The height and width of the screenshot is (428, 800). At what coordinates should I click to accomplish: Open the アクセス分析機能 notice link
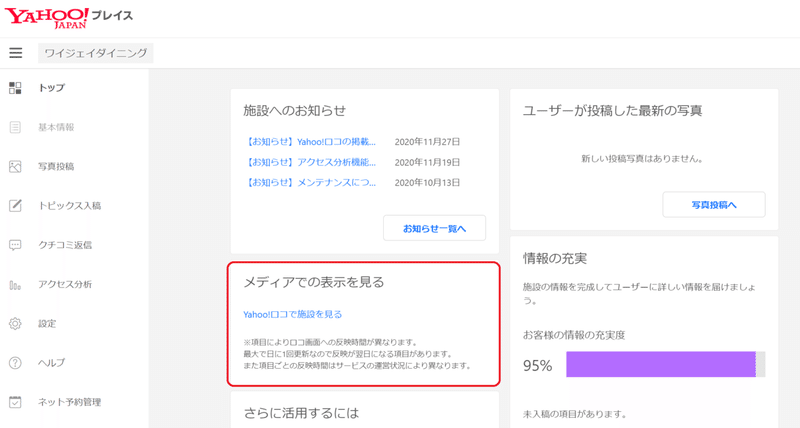310,162
